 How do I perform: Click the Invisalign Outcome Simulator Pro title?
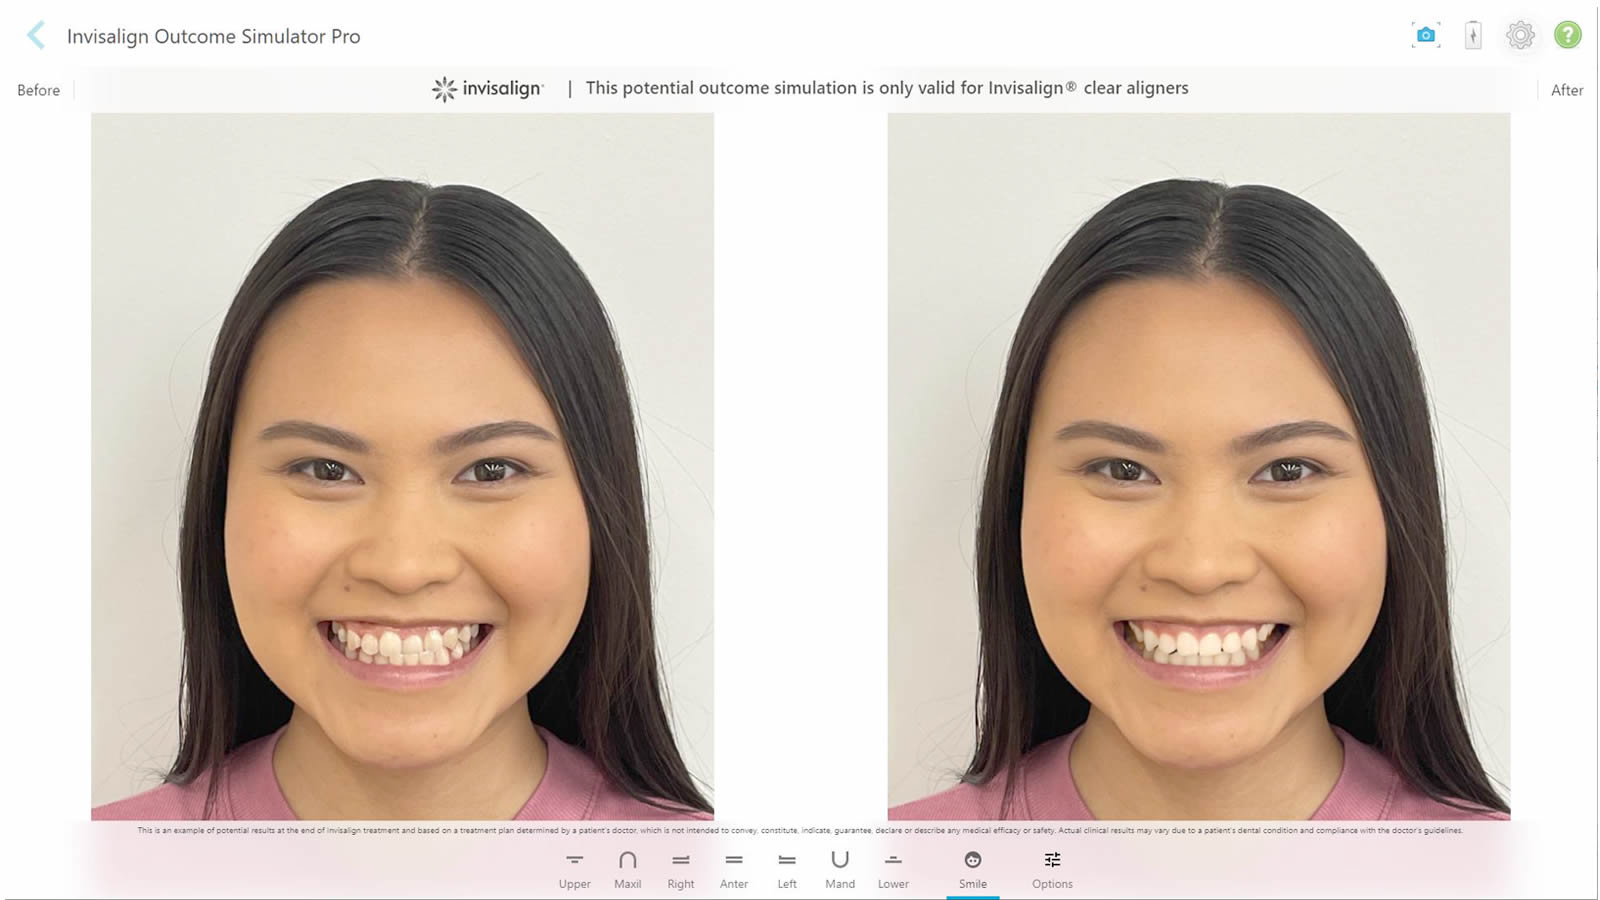213,36
